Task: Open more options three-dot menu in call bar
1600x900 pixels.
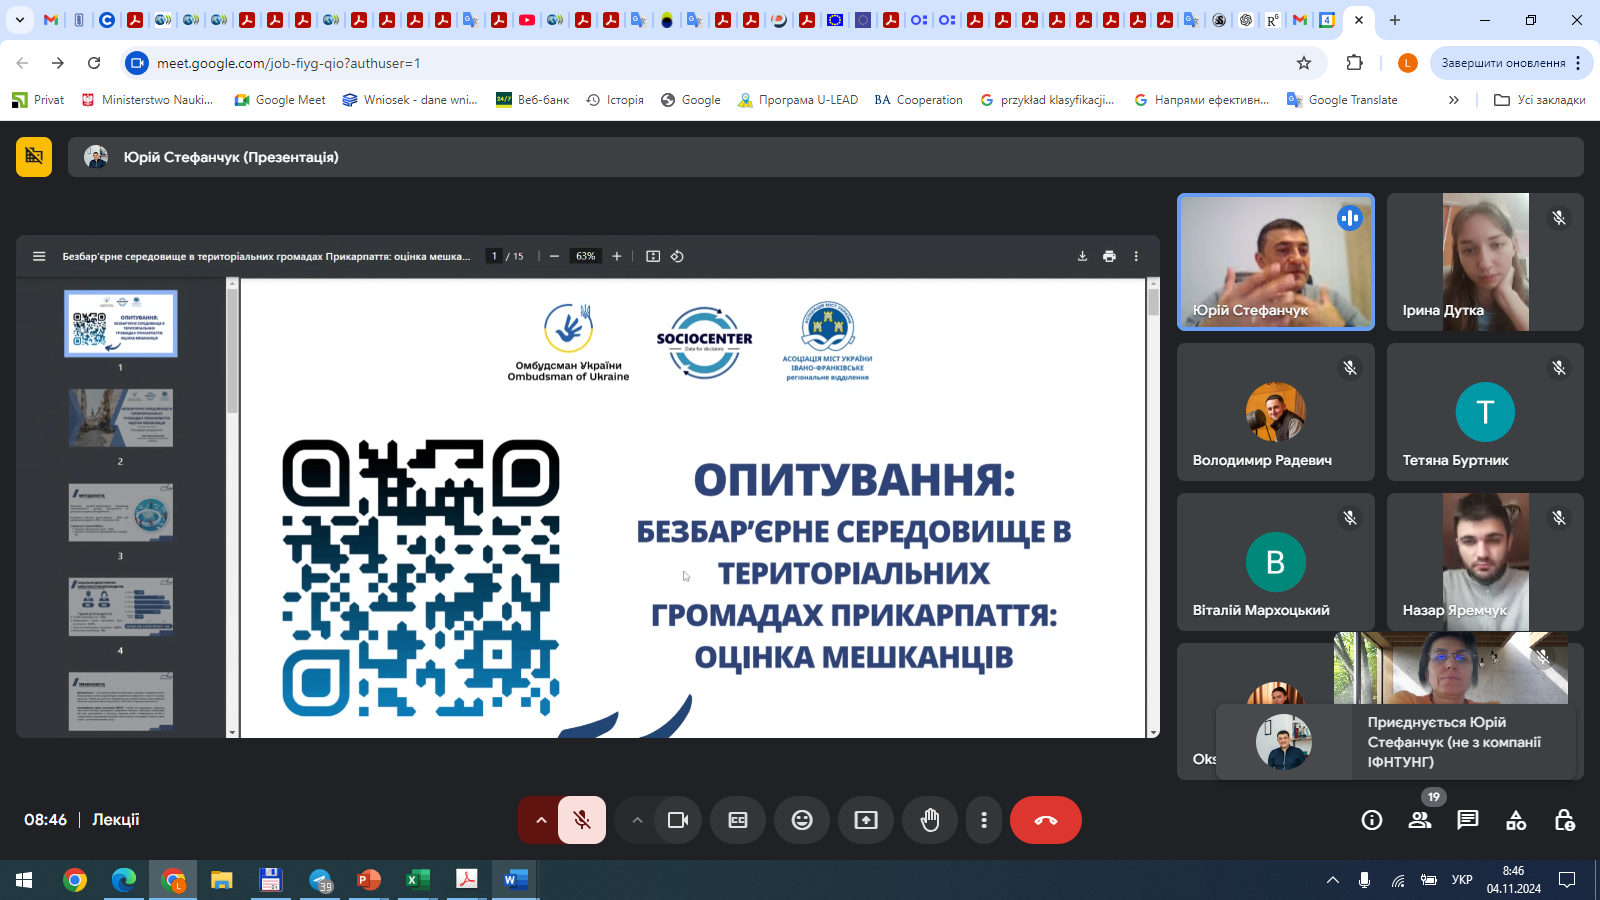Action: pyautogui.click(x=984, y=820)
